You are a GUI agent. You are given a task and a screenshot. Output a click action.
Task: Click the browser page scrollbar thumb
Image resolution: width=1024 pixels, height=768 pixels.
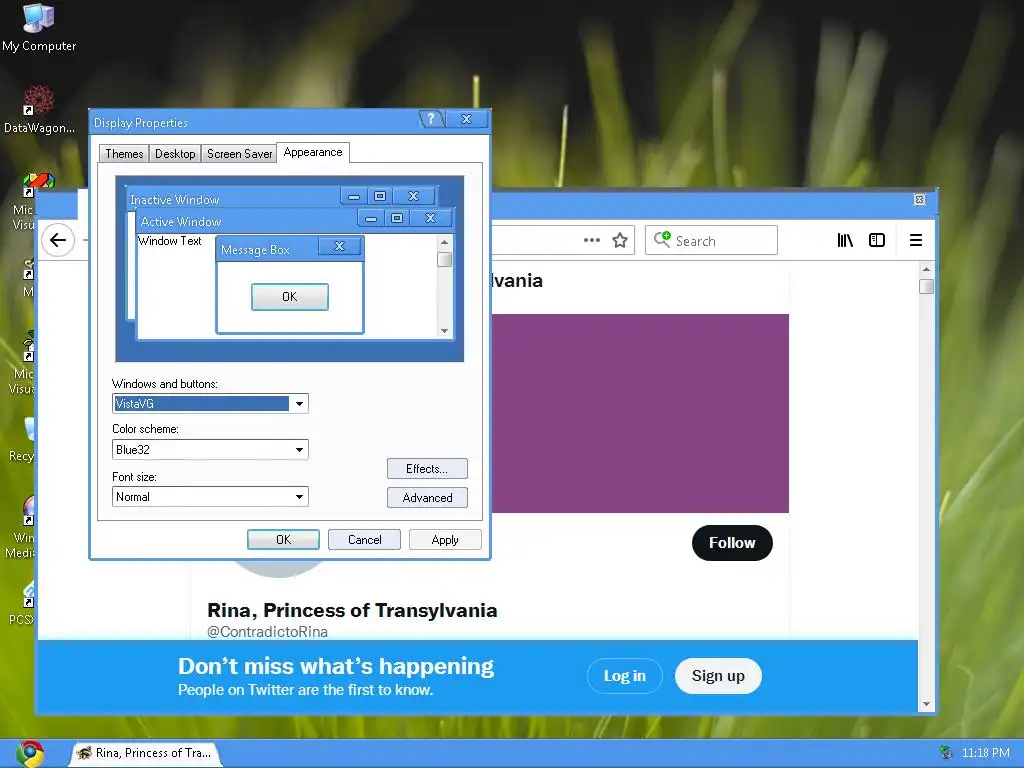click(926, 287)
